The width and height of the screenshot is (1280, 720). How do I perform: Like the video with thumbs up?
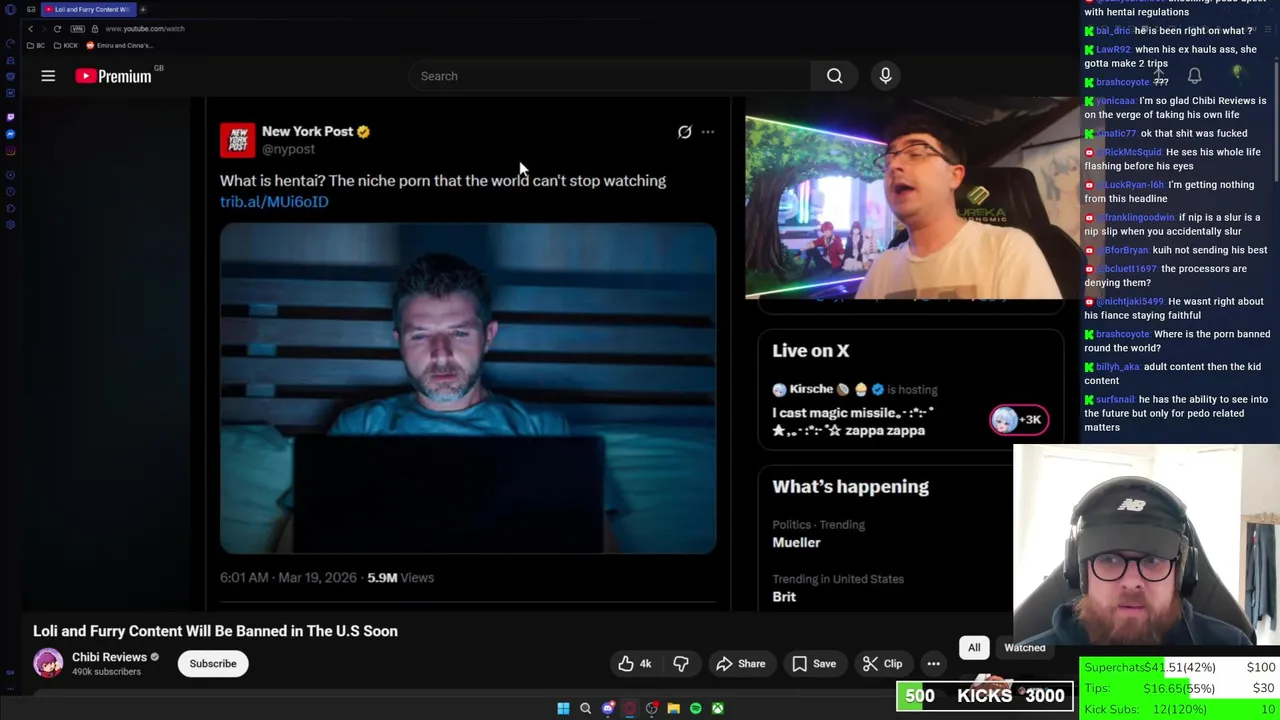635,664
